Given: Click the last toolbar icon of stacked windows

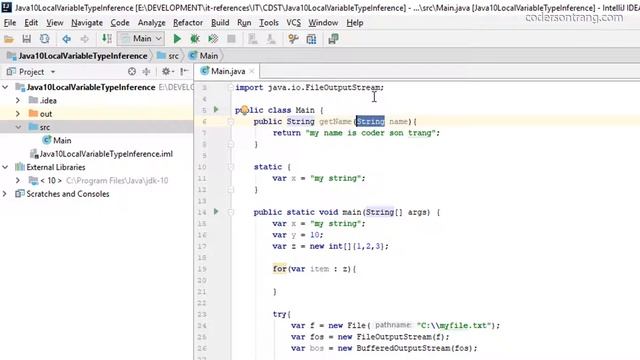Looking at the screenshot, I should (333, 39).
